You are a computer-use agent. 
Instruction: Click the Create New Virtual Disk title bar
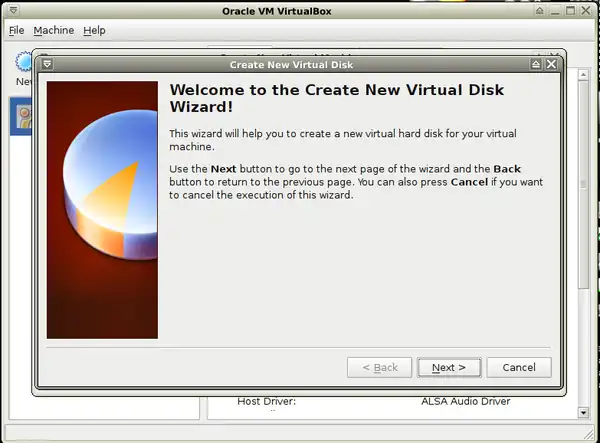click(290, 64)
